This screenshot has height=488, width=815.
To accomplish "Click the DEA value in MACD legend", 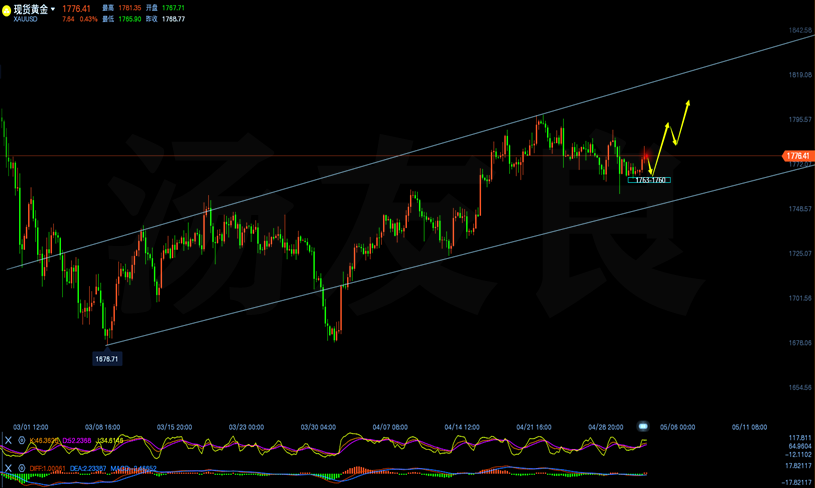I will 88,469.
